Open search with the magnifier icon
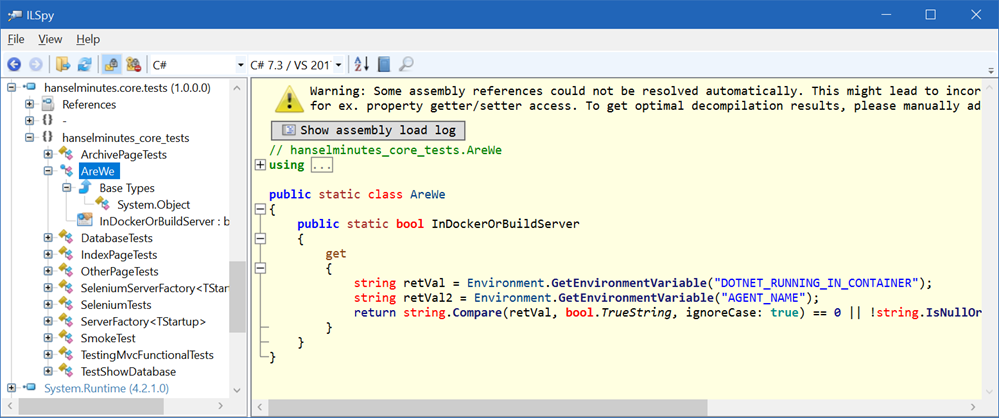999x418 pixels. [406, 64]
